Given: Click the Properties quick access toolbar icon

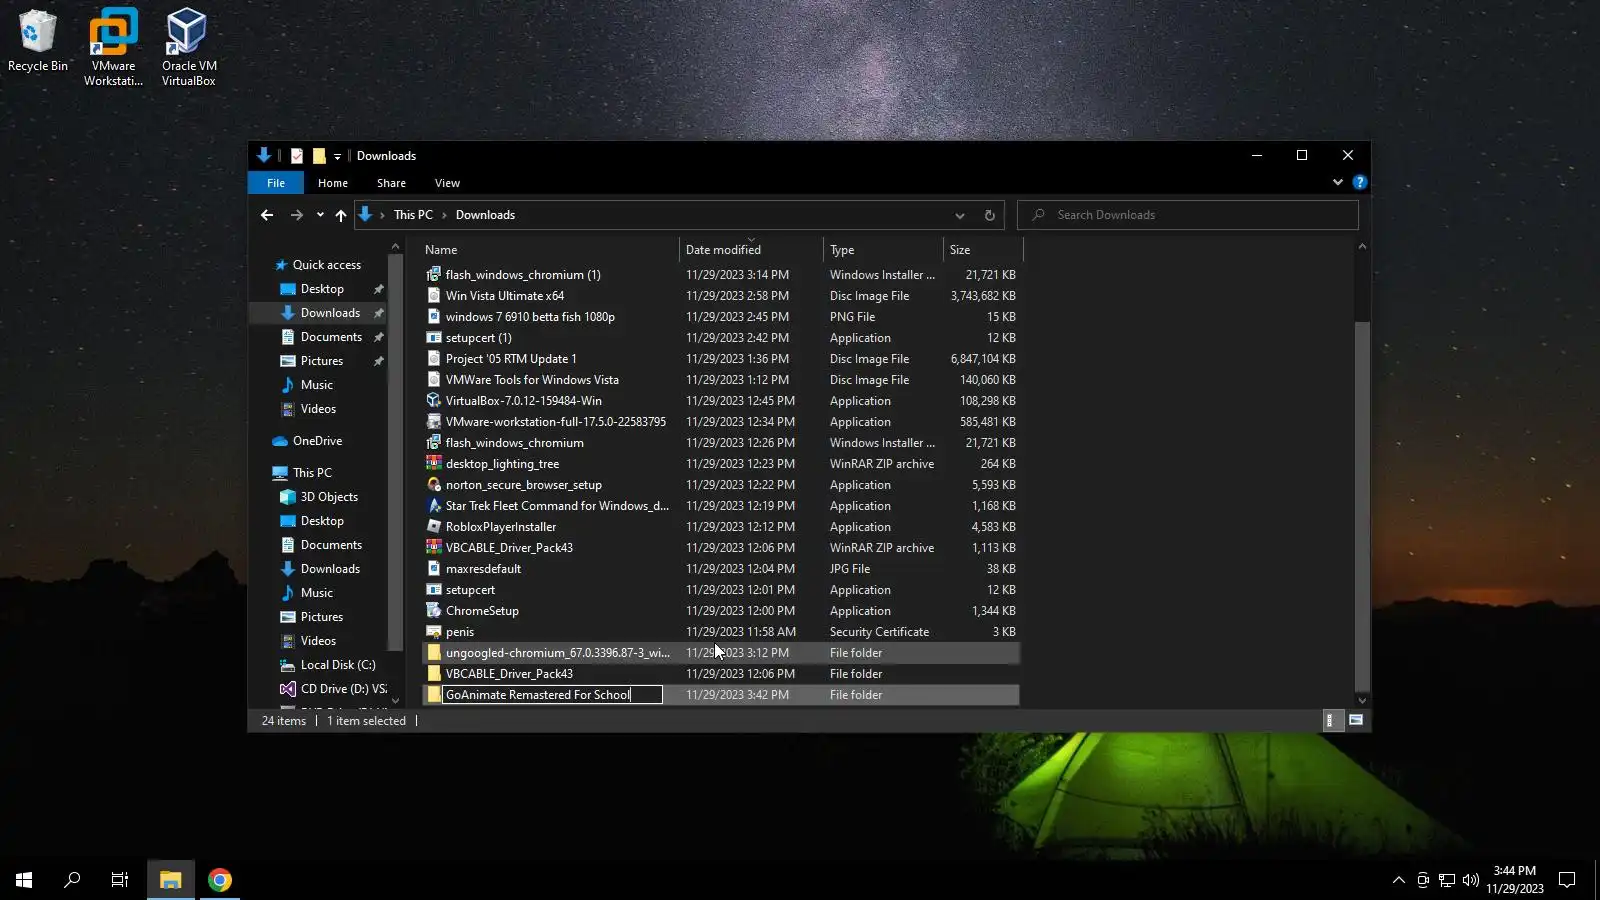Looking at the screenshot, I should tap(297, 156).
